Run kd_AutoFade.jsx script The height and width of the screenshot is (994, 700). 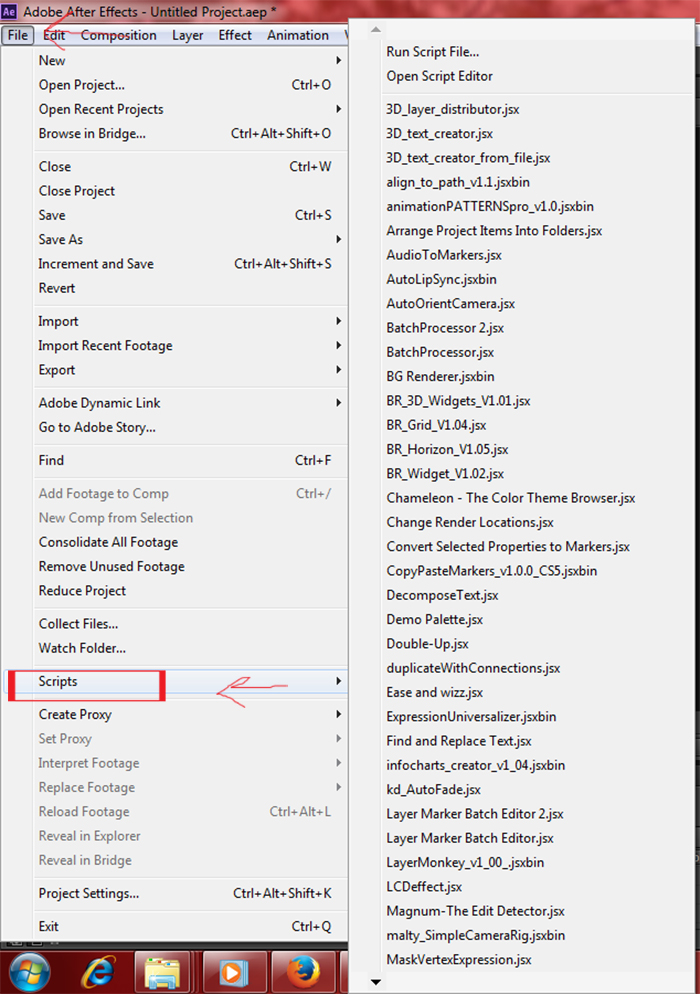pyautogui.click(x=433, y=789)
